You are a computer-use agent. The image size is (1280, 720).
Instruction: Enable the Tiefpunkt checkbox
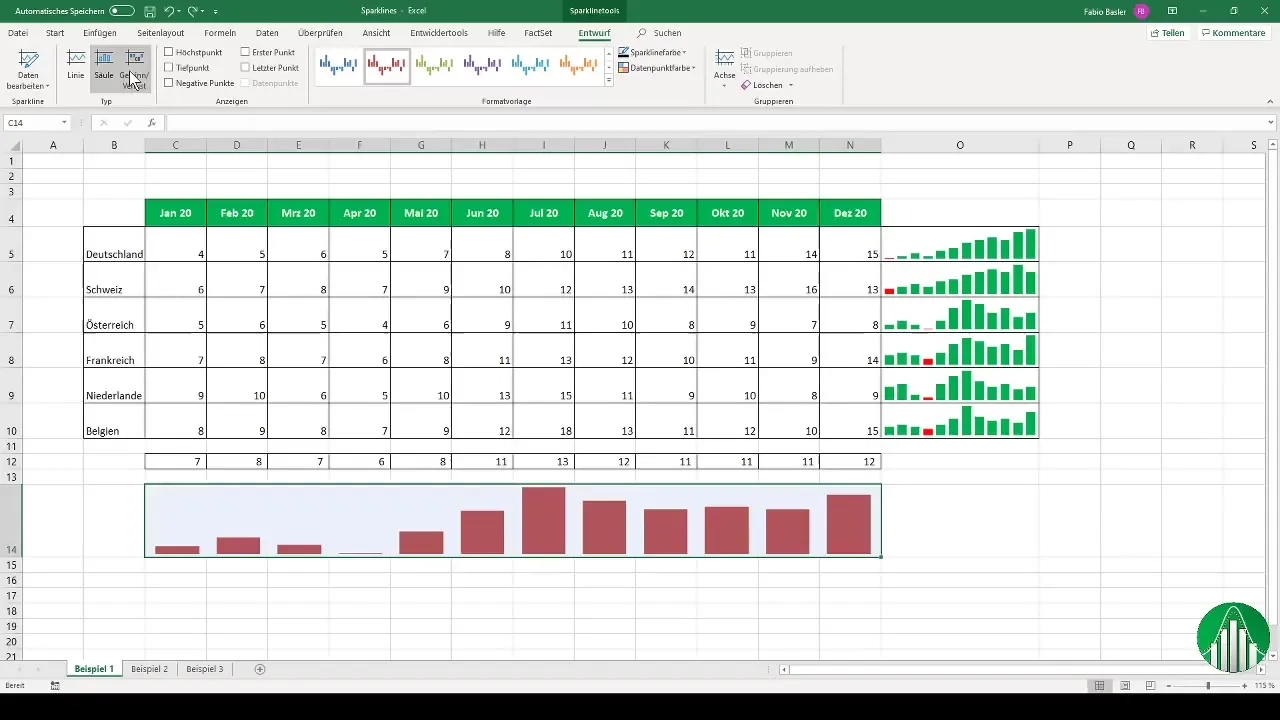pyautogui.click(x=170, y=68)
